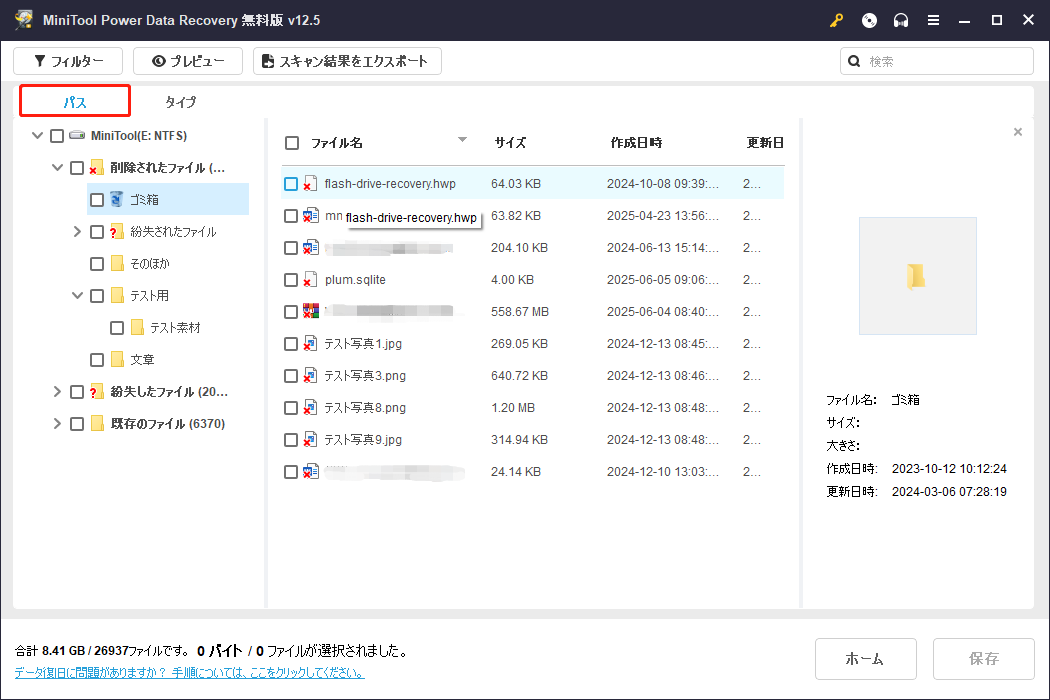Screen dimensions: 1050x700
Task: Click the MiniTool app logo icon
Action: click(23, 19)
